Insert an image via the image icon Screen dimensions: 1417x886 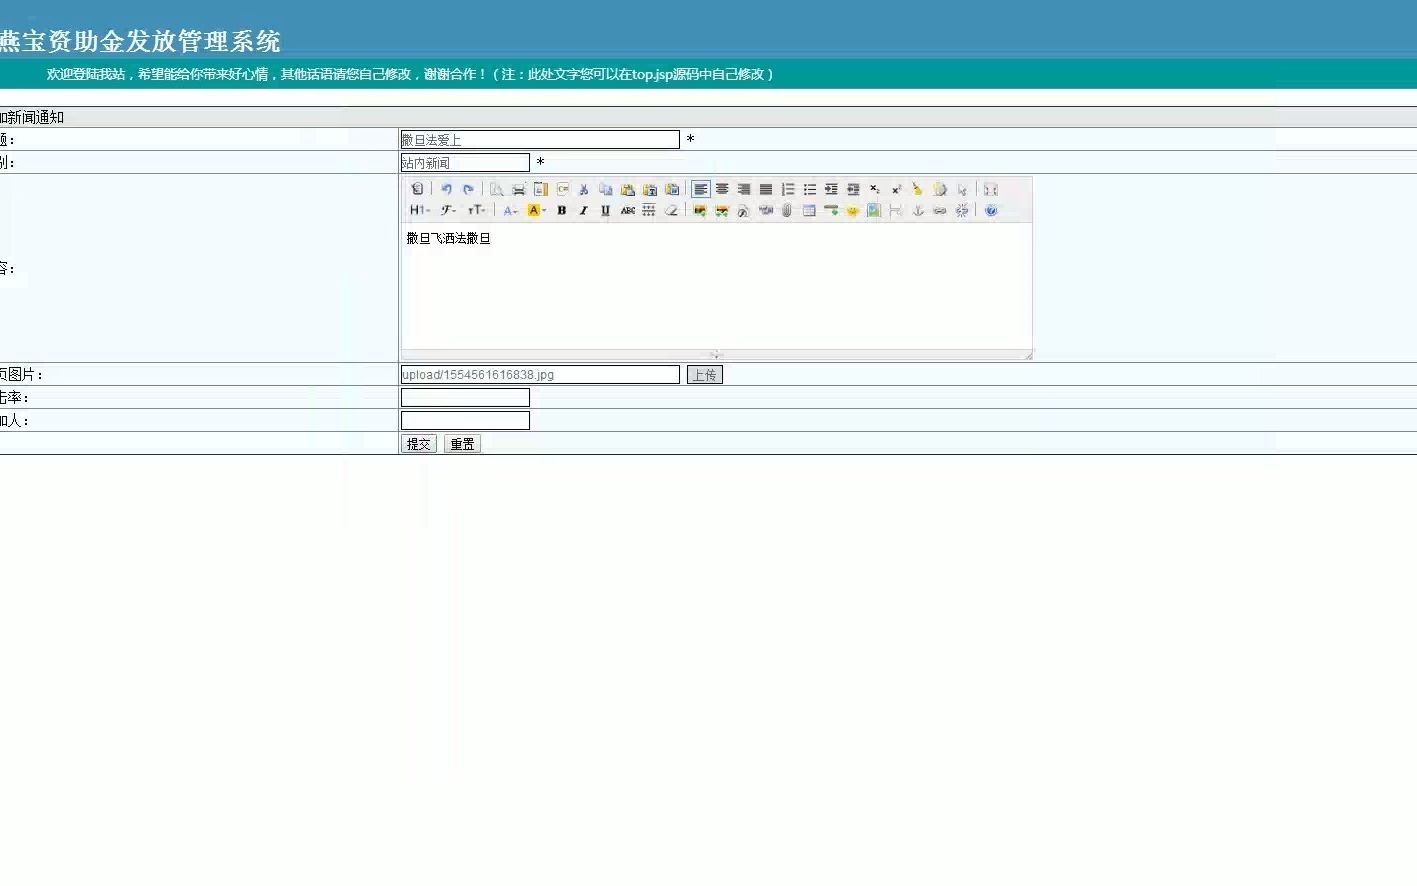tap(700, 210)
